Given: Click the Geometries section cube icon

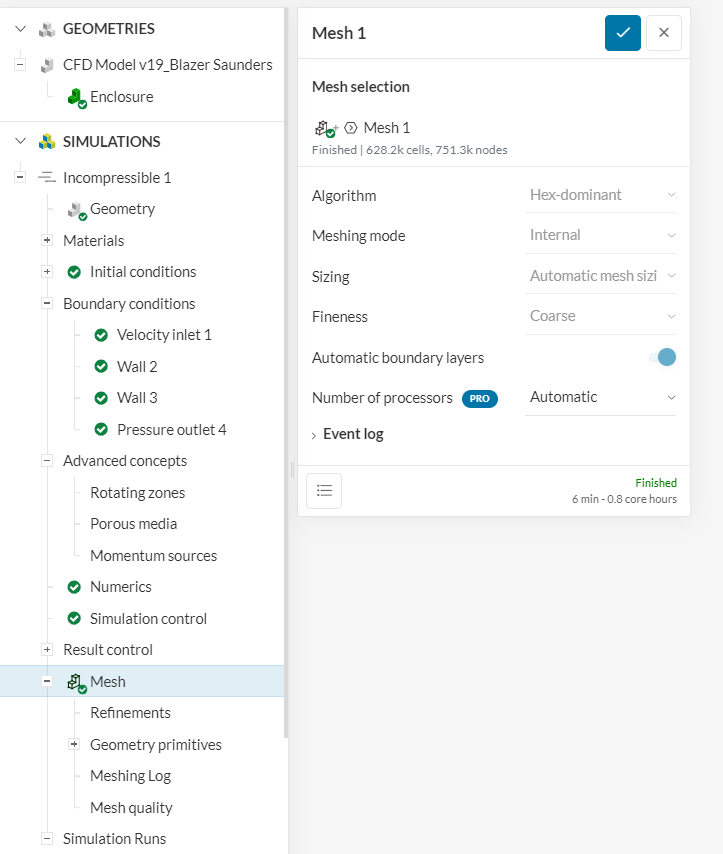Looking at the screenshot, I should pos(46,29).
